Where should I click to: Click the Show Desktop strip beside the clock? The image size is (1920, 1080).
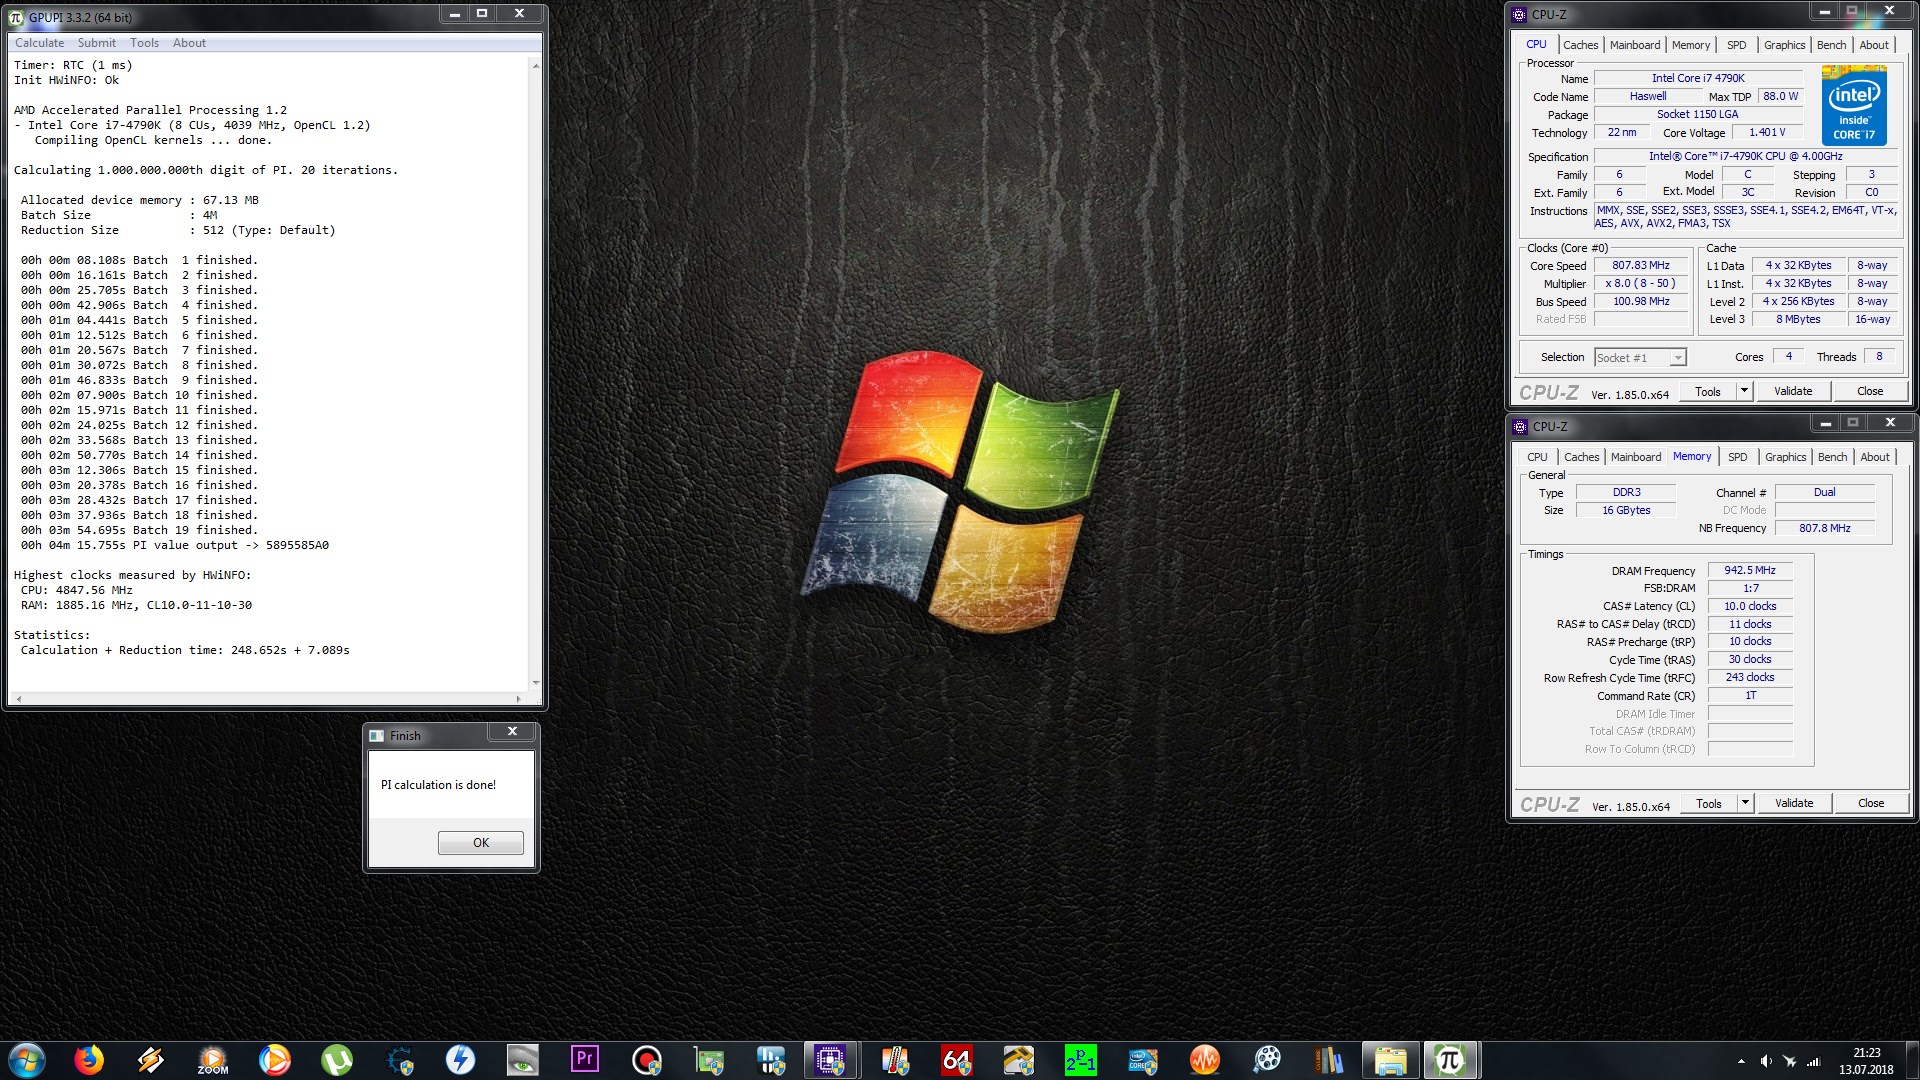click(x=1912, y=1060)
